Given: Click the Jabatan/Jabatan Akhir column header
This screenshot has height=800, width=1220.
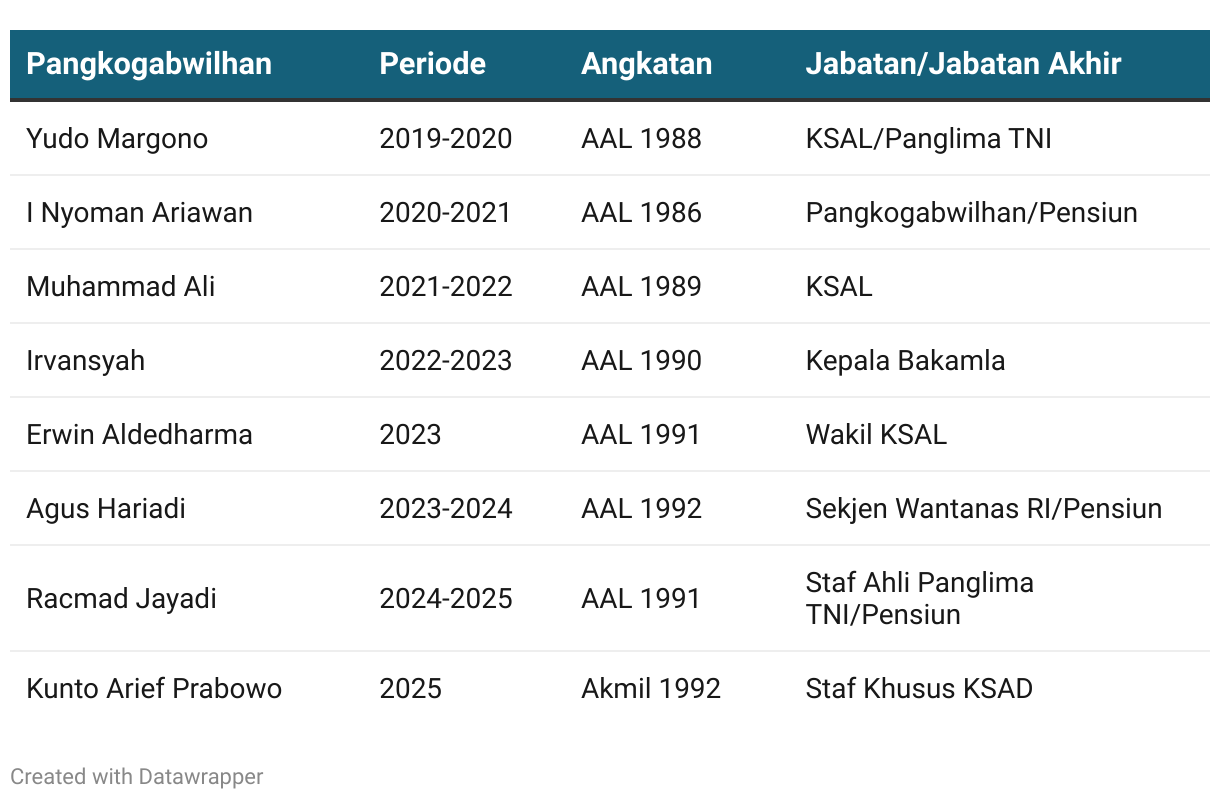Looking at the screenshot, I should (963, 64).
